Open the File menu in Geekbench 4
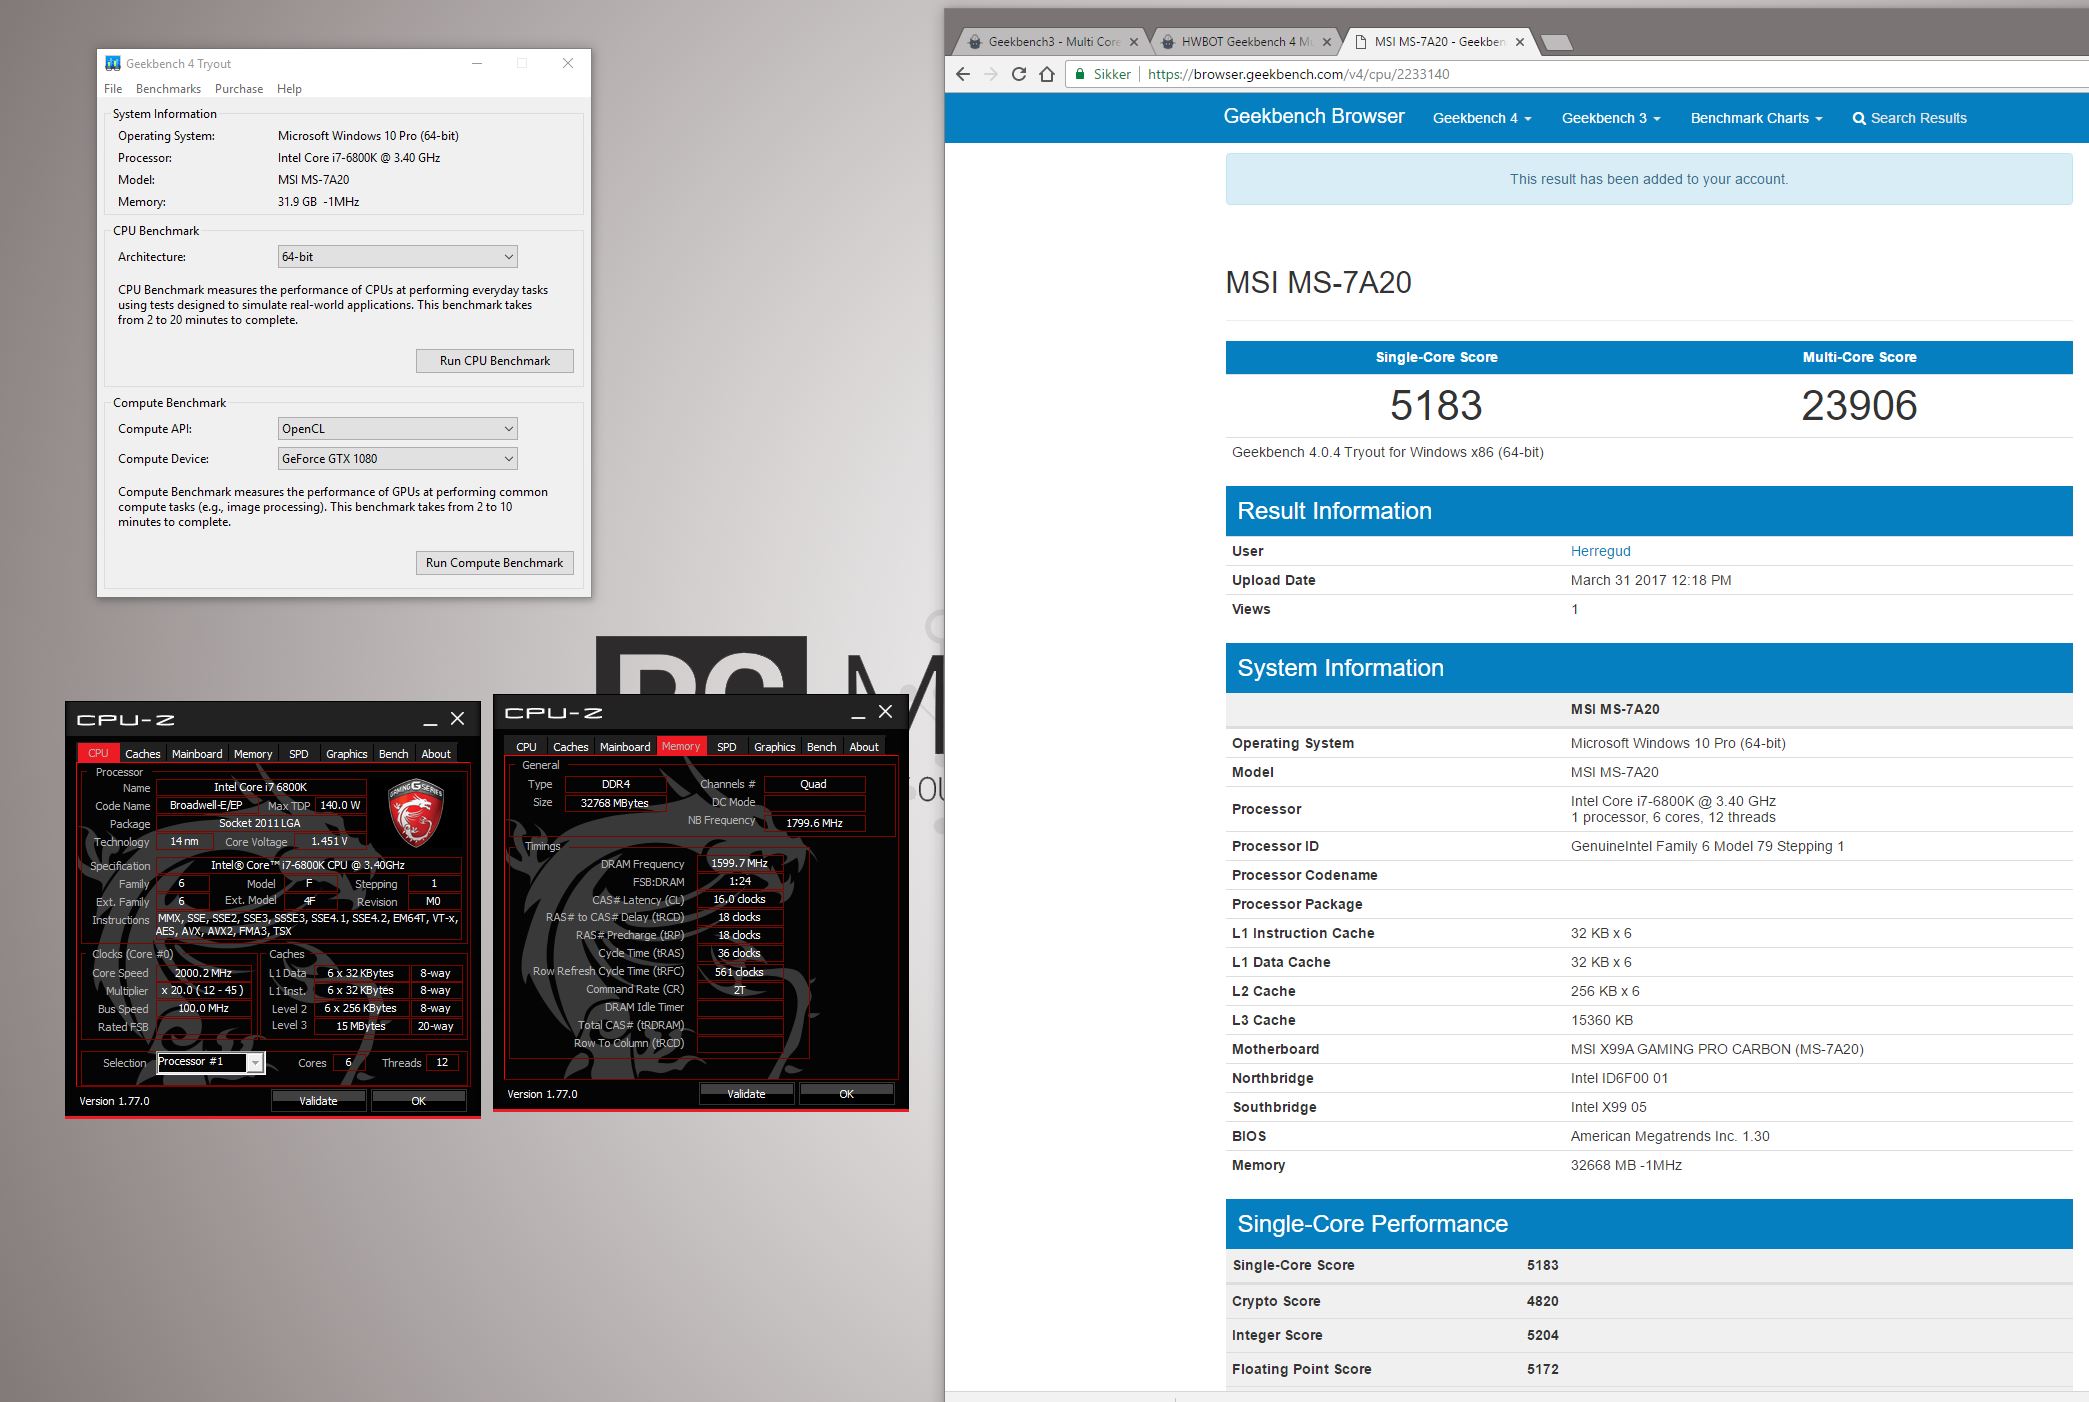This screenshot has width=2089, height=1402. pos(113,89)
